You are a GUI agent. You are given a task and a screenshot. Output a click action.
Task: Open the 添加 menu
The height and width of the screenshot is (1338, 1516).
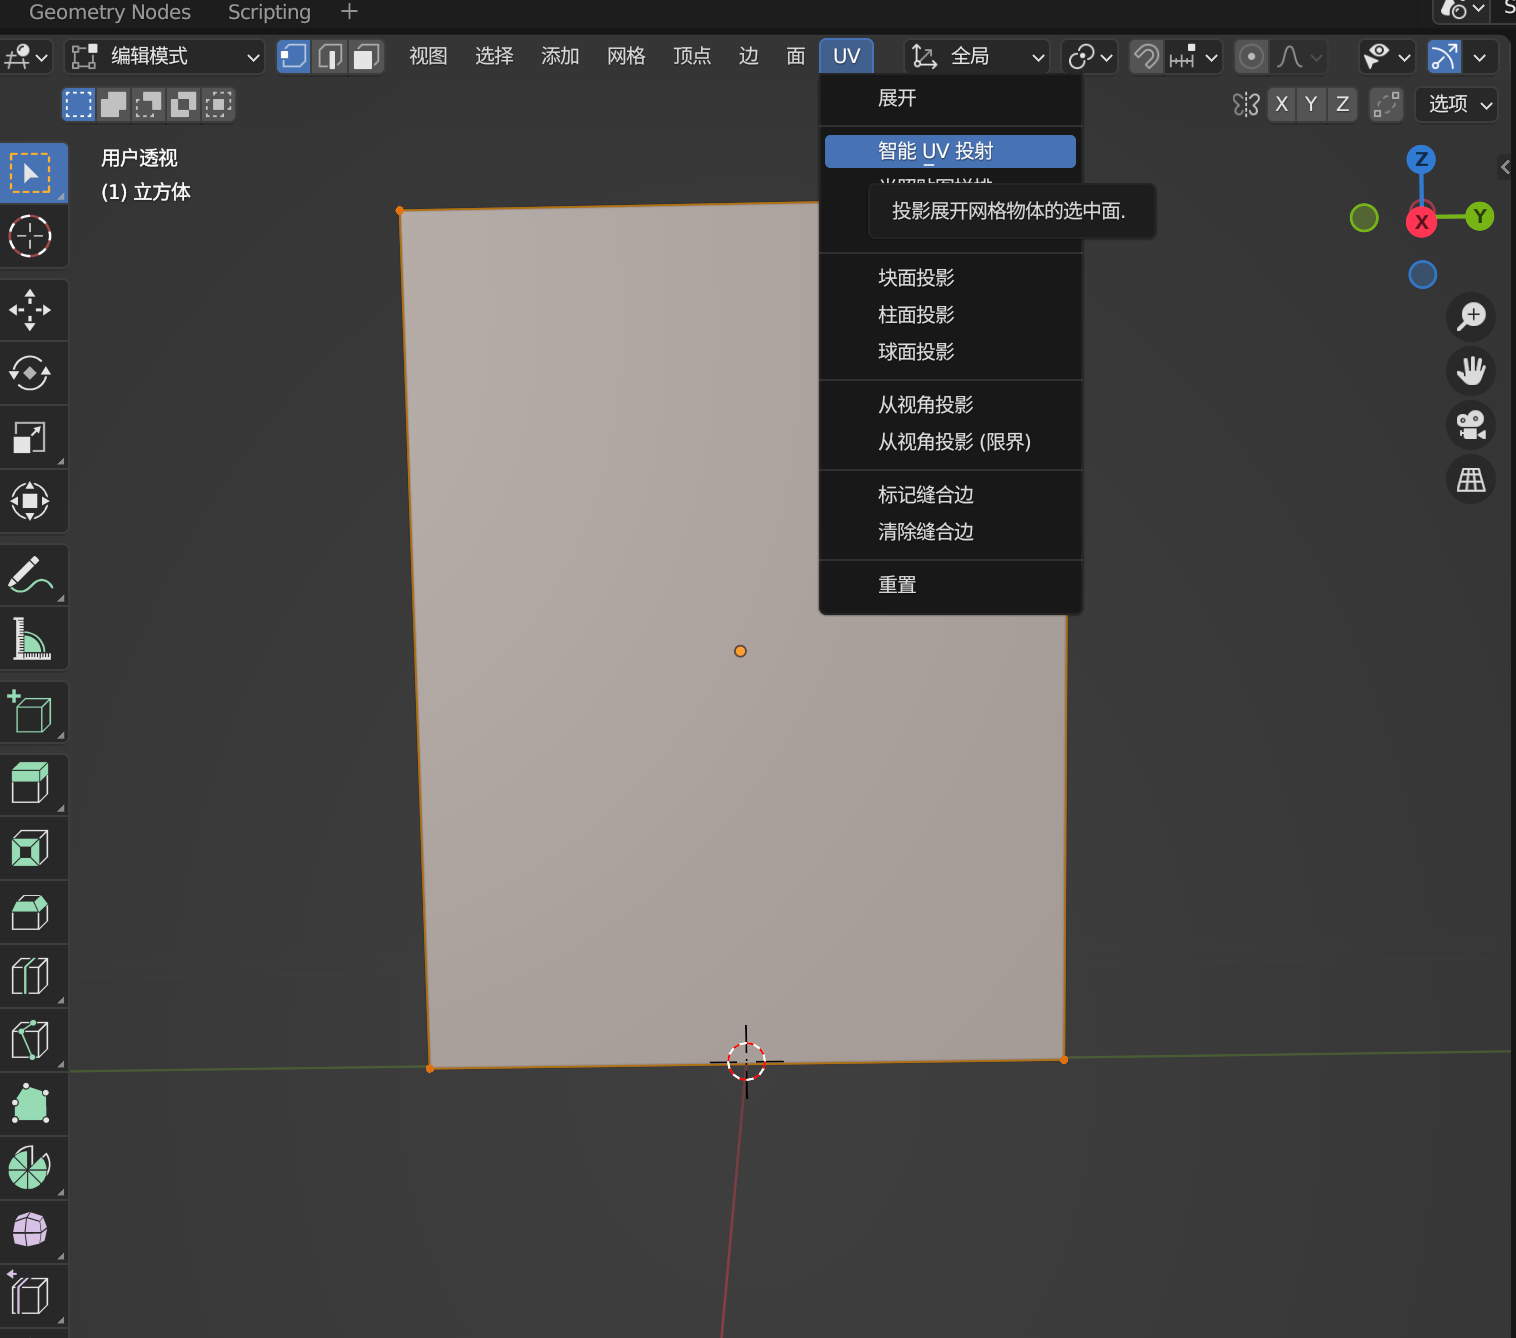click(x=560, y=56)
